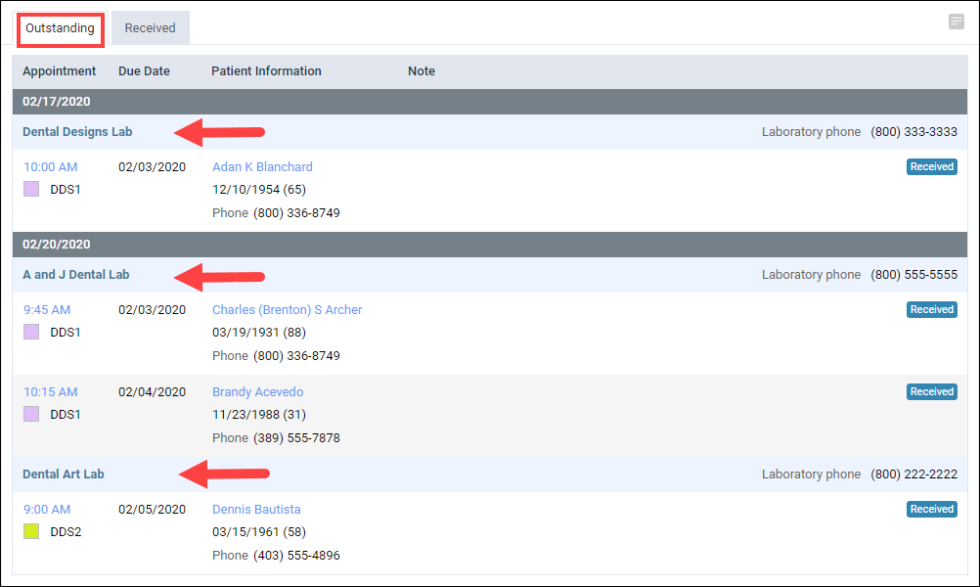Open Adan K Blanchard patient link
Viewport: 980px width, 587px height.
pyautogui.click(x=262, y=167)
